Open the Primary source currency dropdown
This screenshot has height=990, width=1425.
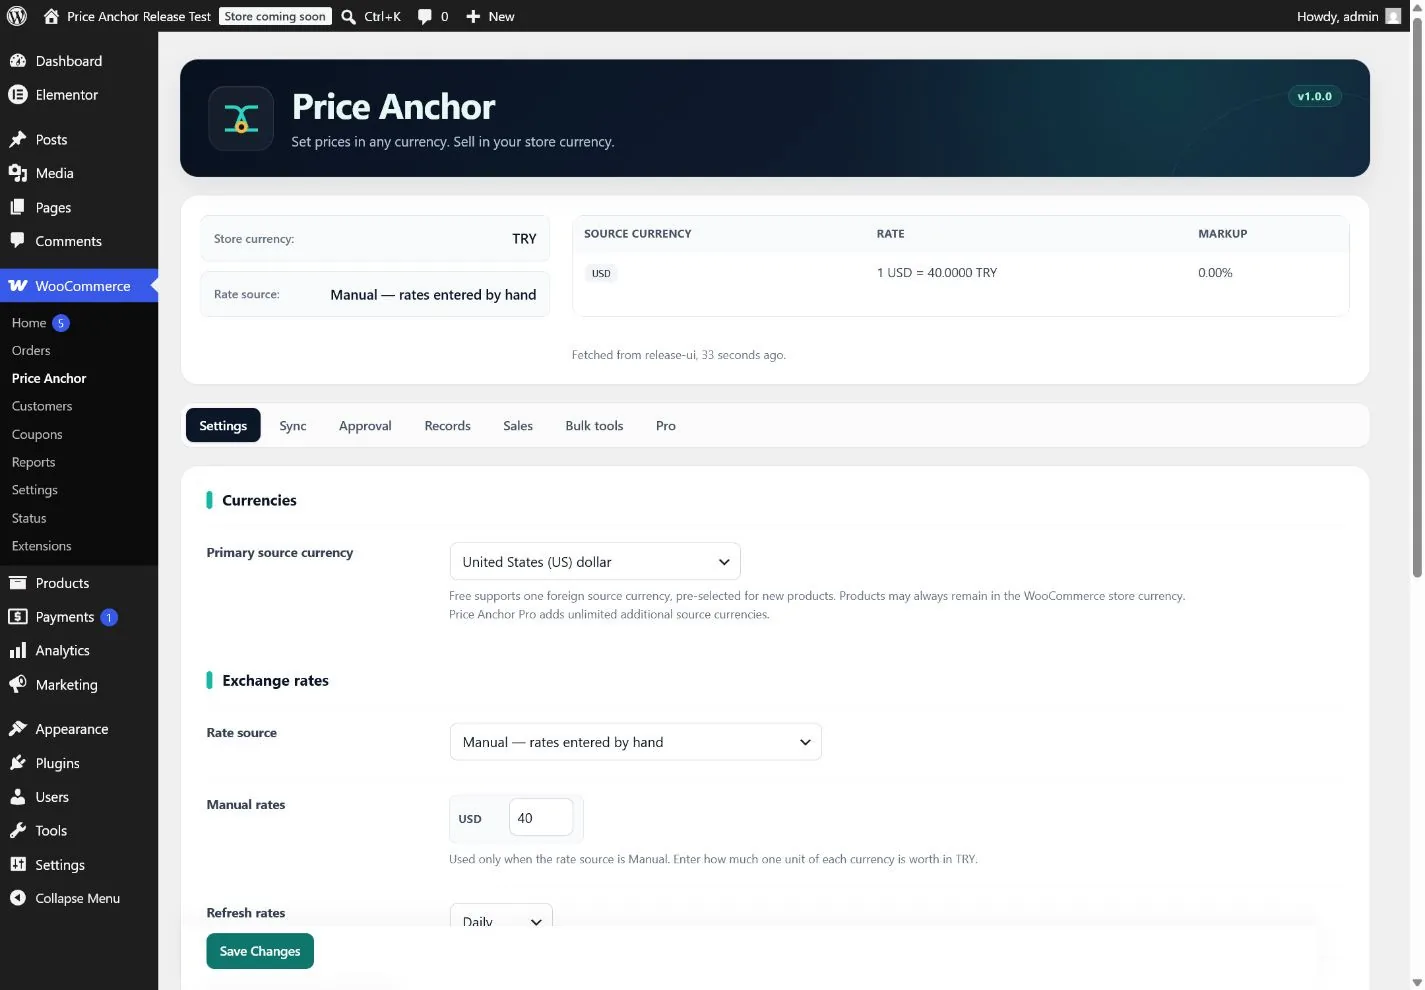pos(595,562)
